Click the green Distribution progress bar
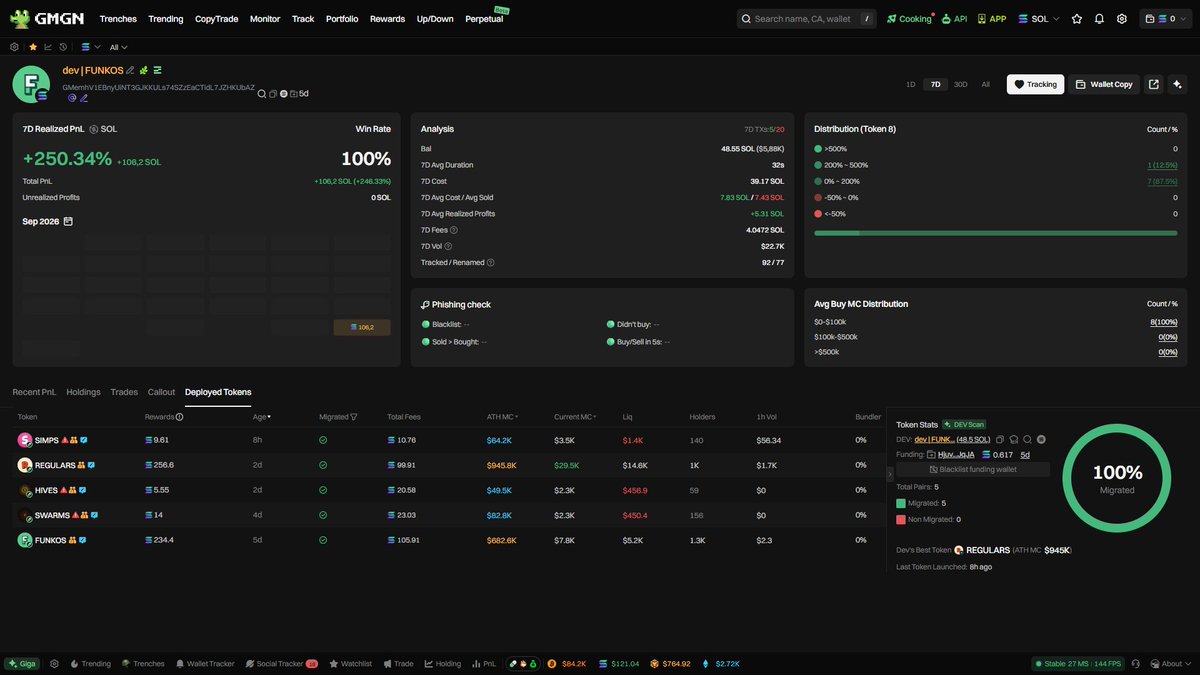1200x675 pixels. click(995, 233)
